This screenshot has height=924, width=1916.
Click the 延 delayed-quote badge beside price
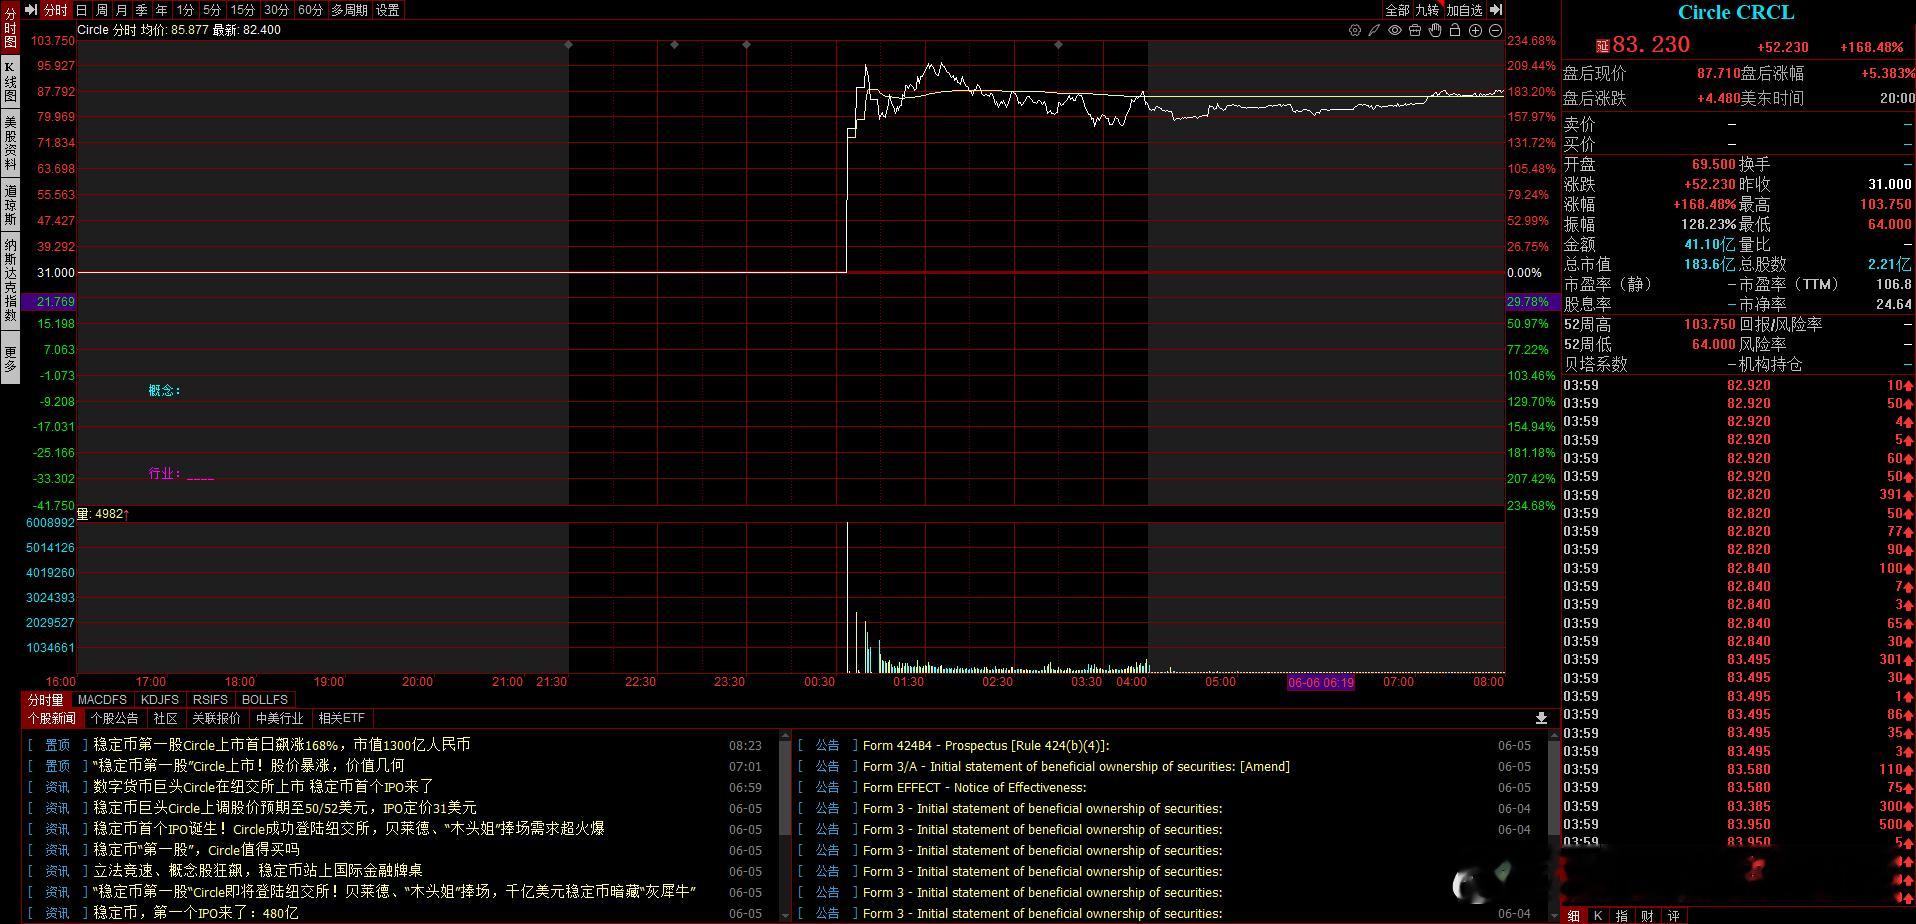[1602, 46]
